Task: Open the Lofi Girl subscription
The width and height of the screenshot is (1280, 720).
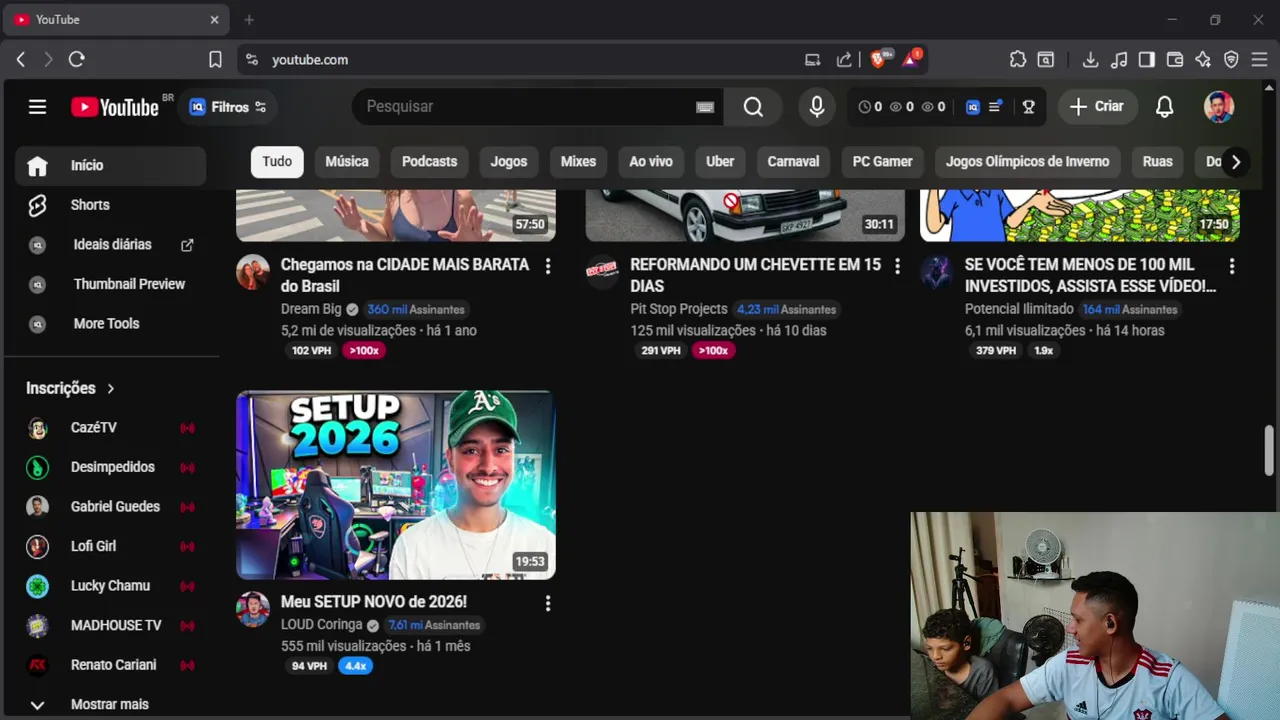Action: click(110, 546)
